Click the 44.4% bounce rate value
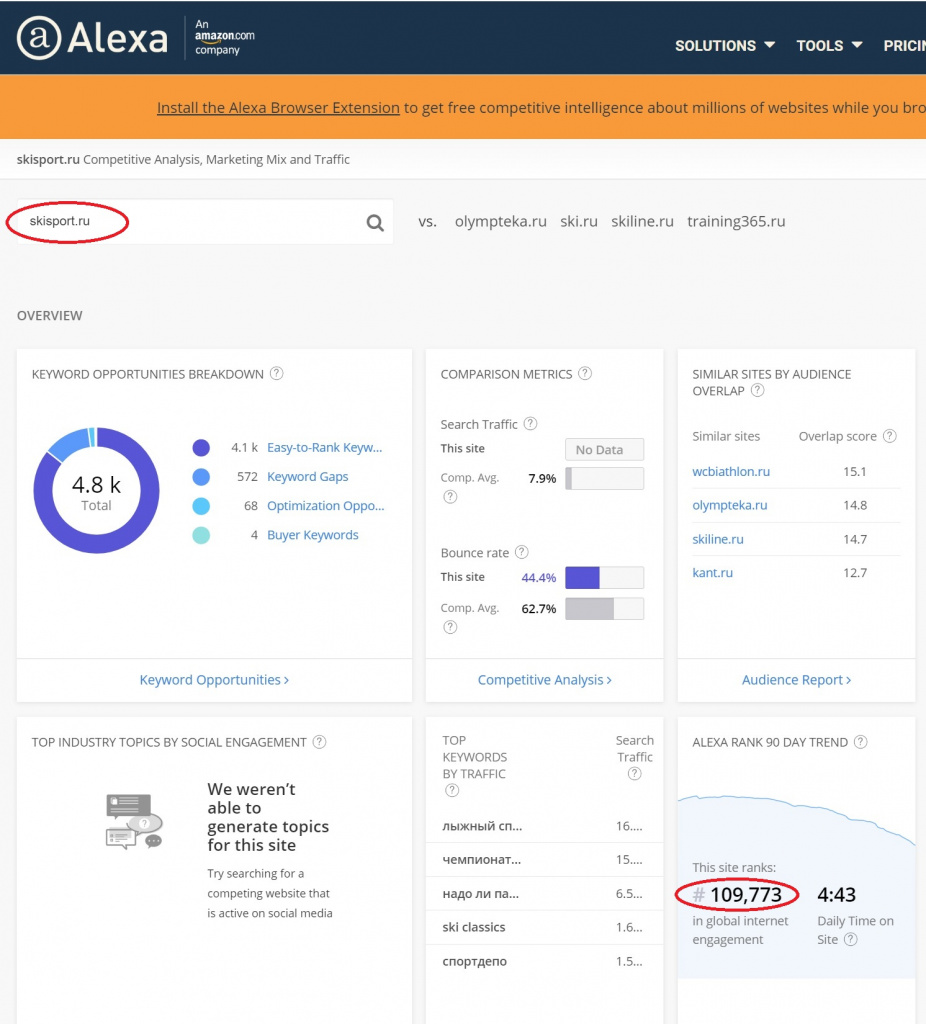 (x=539, y=577)
